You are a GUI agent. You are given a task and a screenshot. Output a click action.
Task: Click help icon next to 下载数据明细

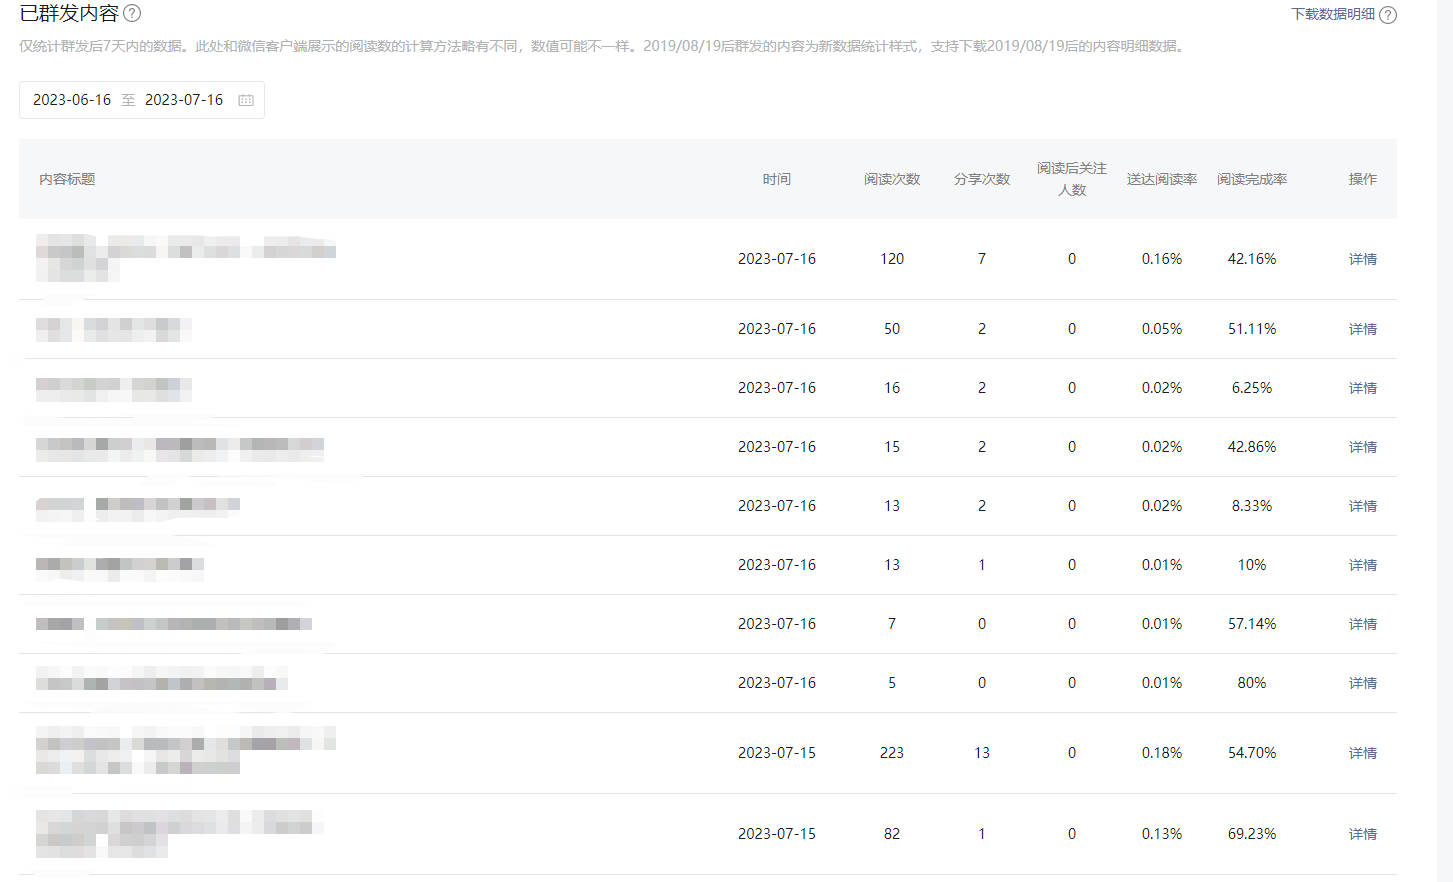1388,15
